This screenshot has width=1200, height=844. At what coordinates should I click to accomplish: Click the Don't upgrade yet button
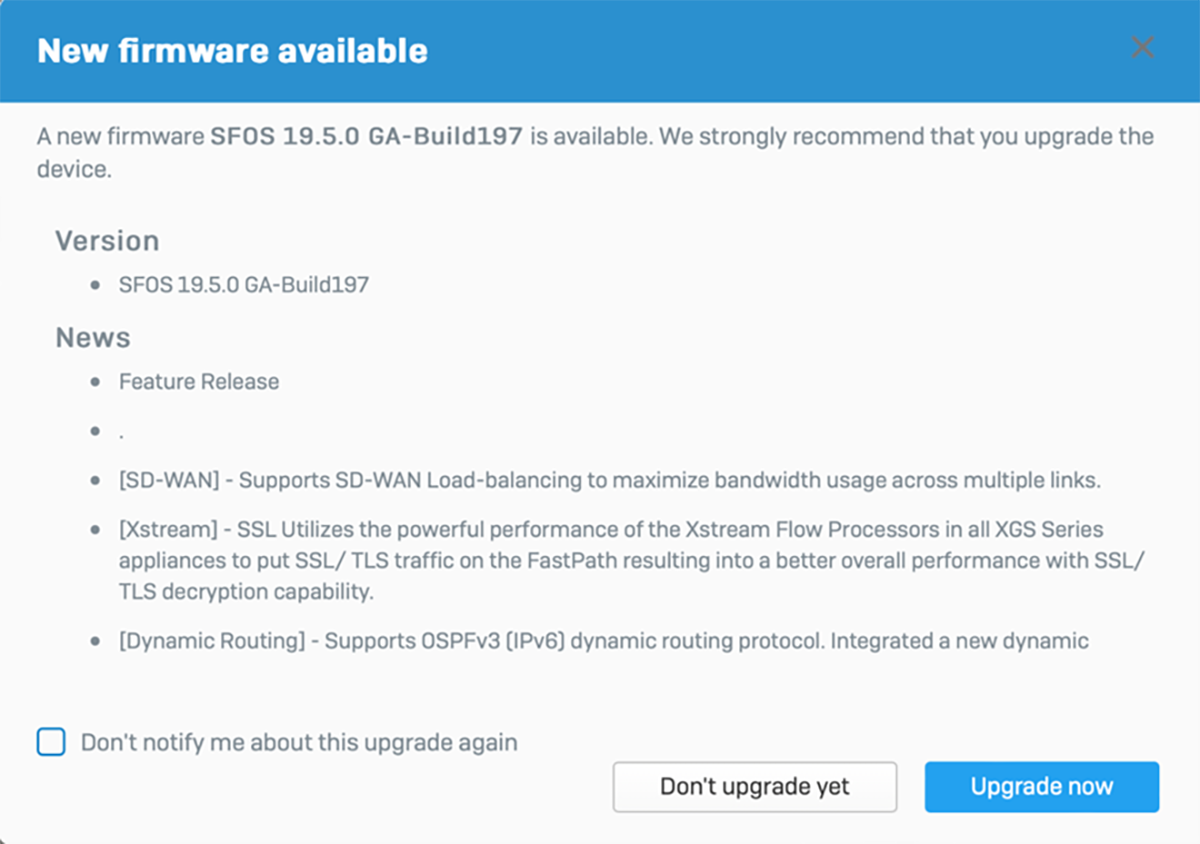(755, 787)
